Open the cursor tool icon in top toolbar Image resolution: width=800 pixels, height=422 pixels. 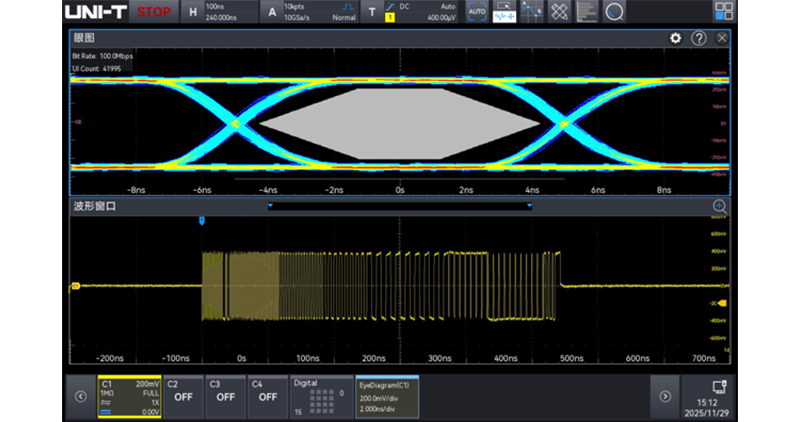(x=533, y=12)
